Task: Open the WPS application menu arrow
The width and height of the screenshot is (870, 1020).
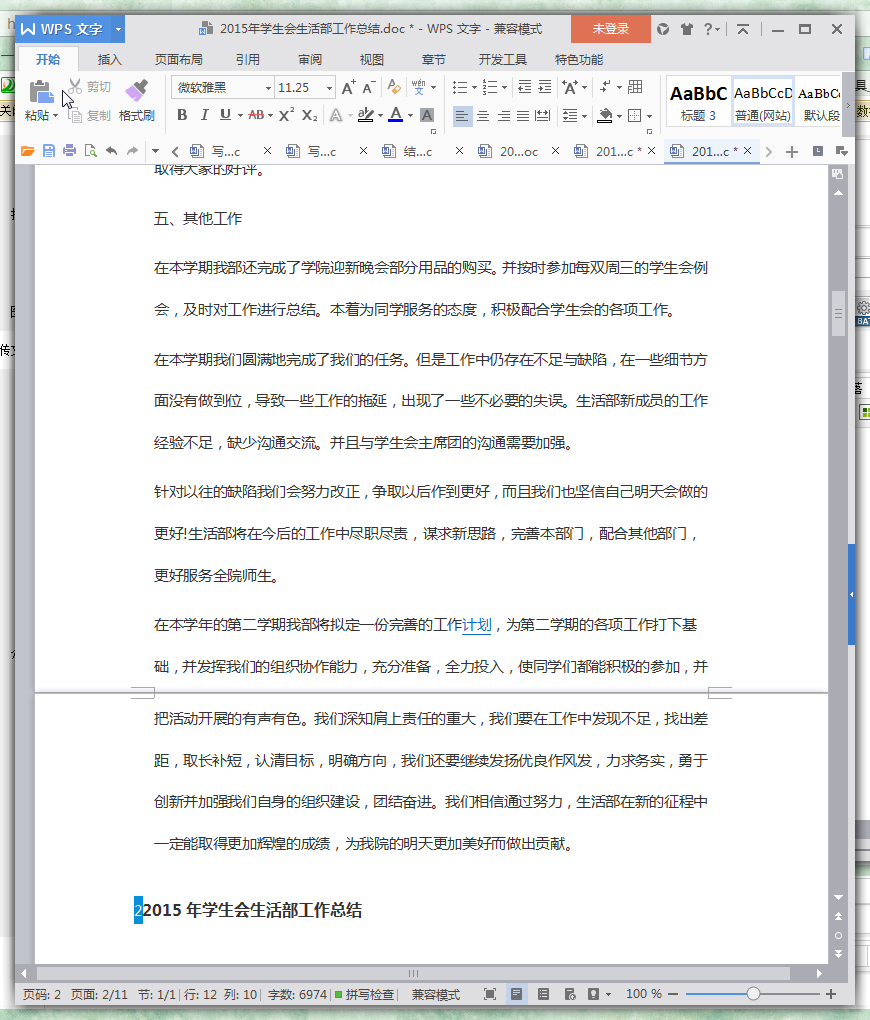Action: point(118,29)
